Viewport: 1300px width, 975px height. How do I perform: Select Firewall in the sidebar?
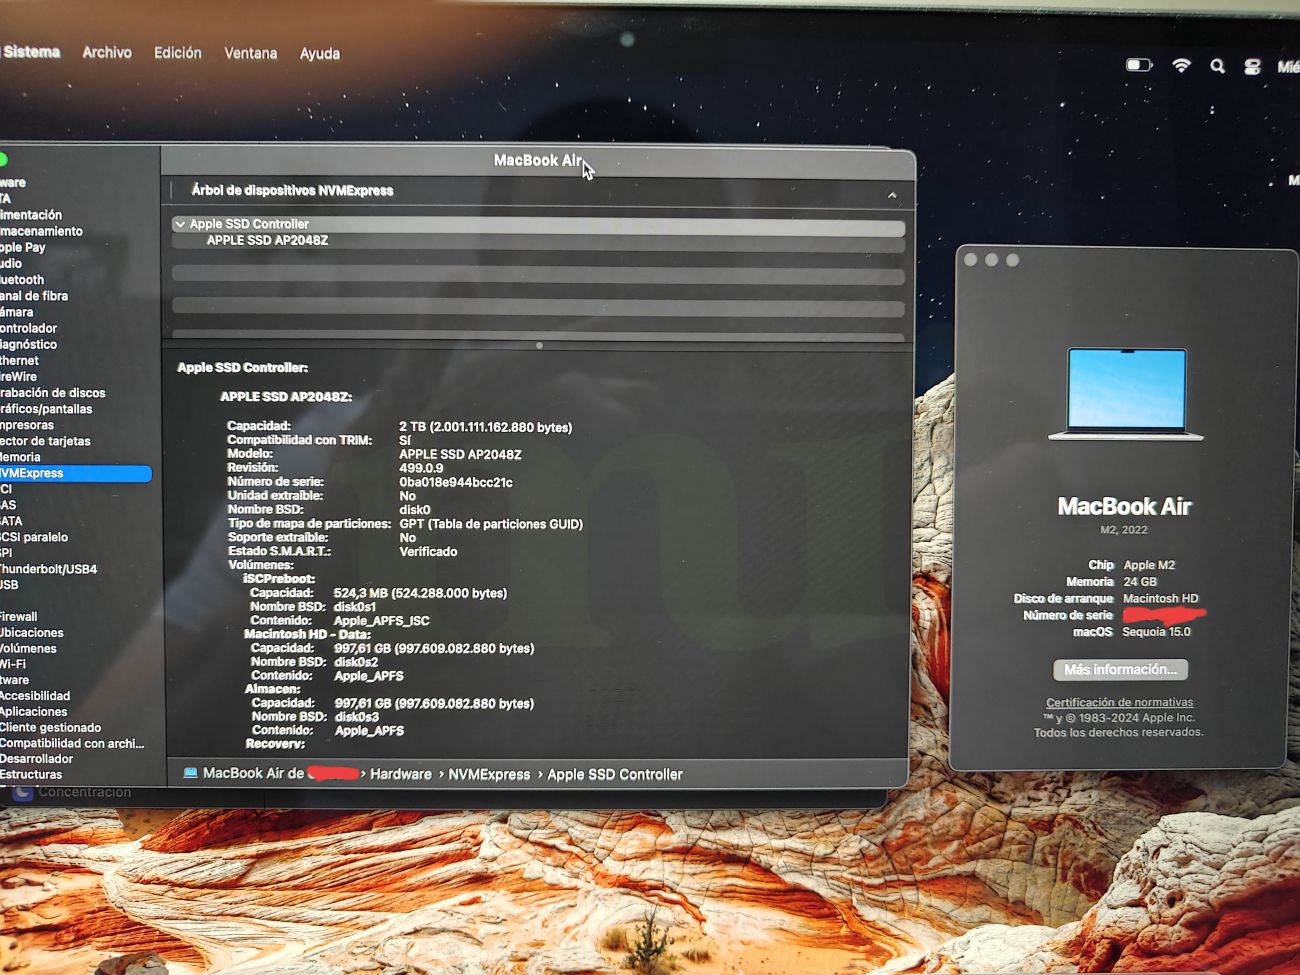pyautogui.click(x=18, y=617)
